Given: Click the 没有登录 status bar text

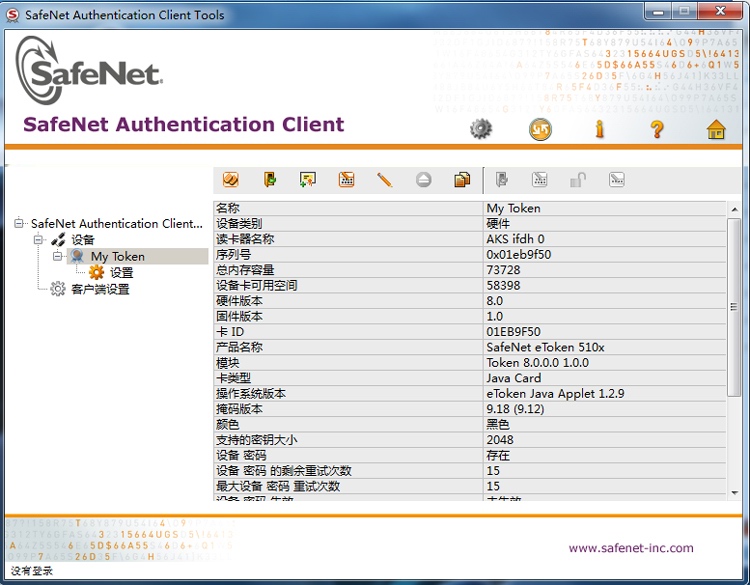Looking at the screenshot, I should coord(32,570).
